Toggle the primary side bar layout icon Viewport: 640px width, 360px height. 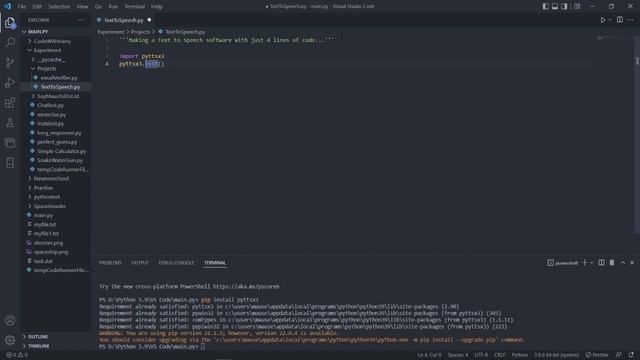tap(546, 7)
